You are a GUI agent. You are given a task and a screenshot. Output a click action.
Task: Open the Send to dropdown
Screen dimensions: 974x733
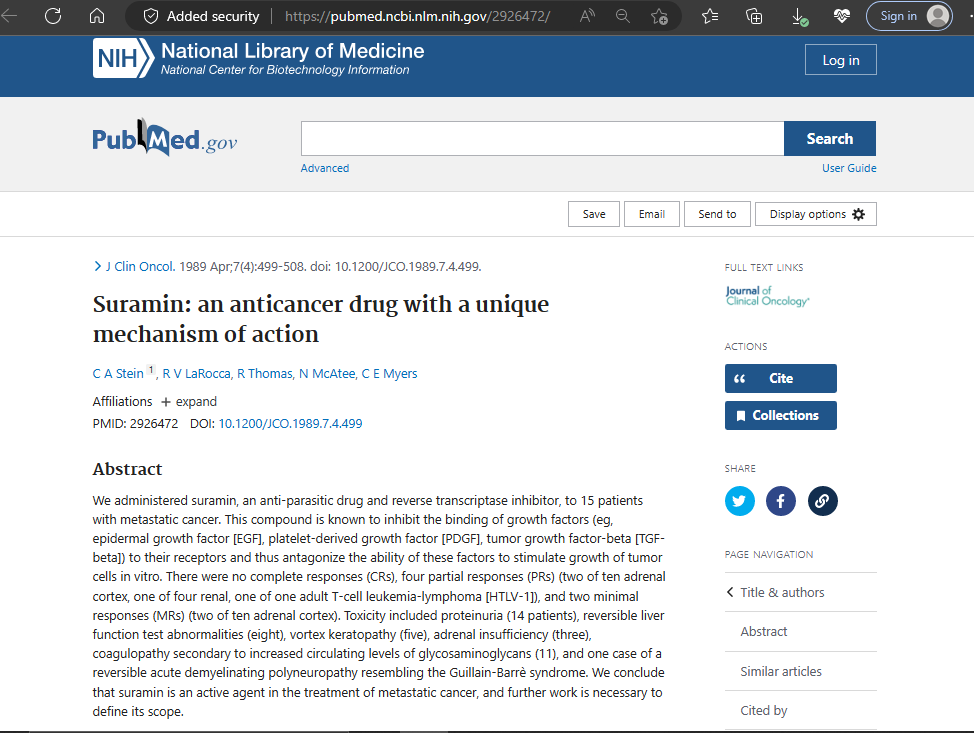717,214
